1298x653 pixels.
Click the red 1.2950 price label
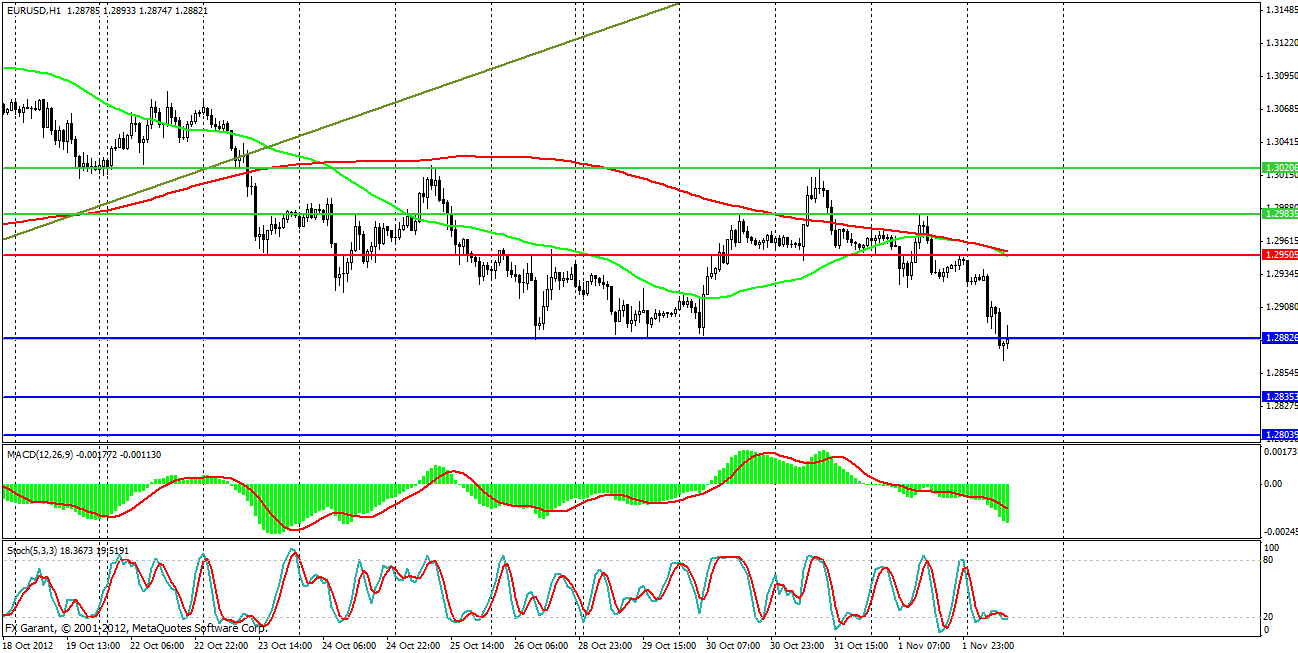(1279, 255)
